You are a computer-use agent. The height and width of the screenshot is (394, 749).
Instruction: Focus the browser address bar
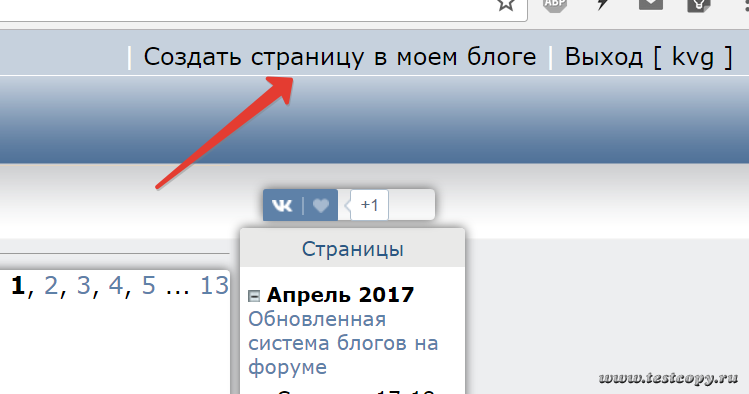(x=239, y=7)
